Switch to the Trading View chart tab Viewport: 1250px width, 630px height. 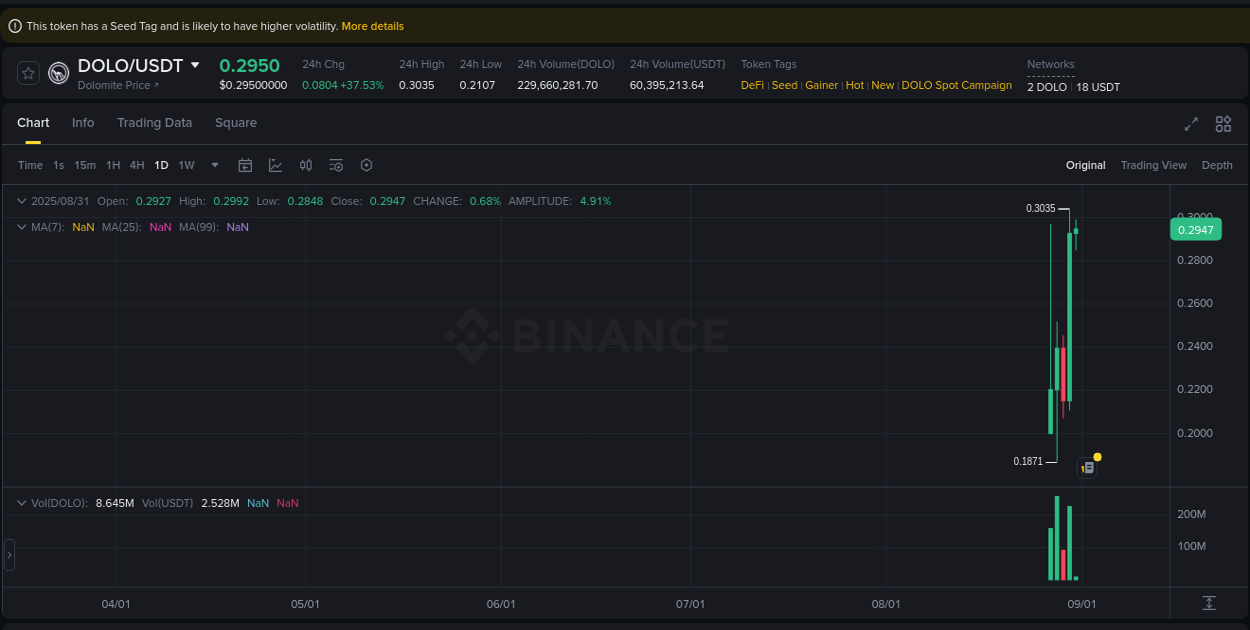[1153, 165]
